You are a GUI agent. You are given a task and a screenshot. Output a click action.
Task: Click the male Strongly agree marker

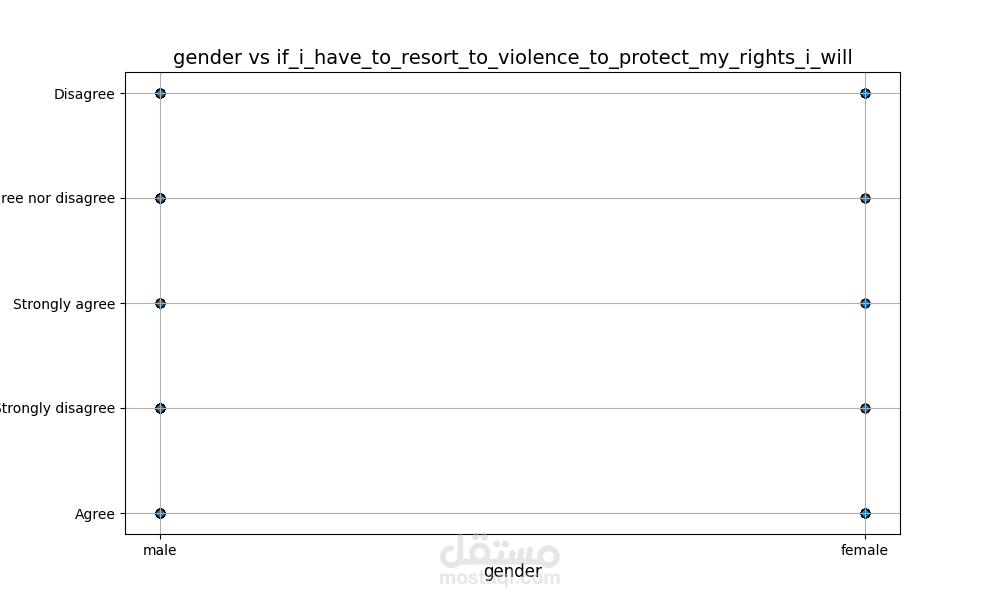point(160,304)
